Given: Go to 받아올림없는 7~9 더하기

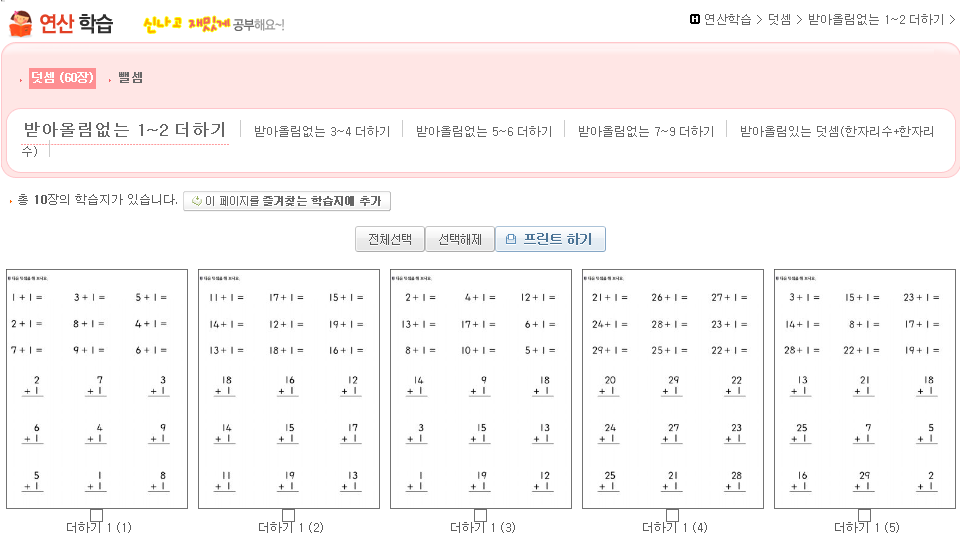Looking at the screenshot, I should [x=646, y=131].
